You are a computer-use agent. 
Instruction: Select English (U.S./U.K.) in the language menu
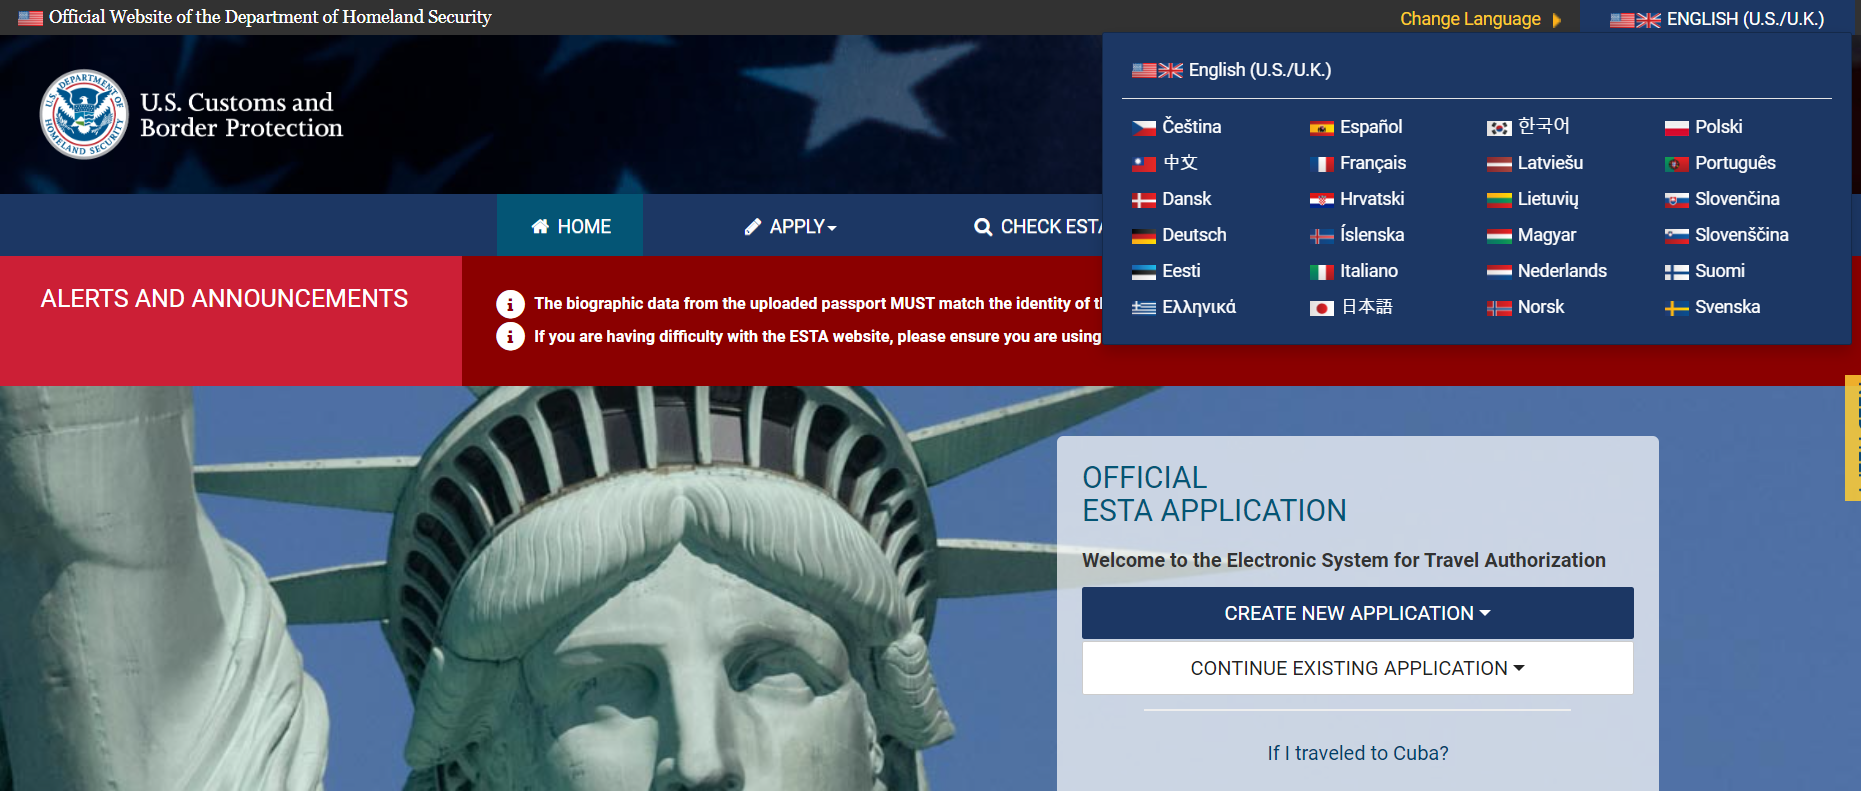[x=1232, y=70]
